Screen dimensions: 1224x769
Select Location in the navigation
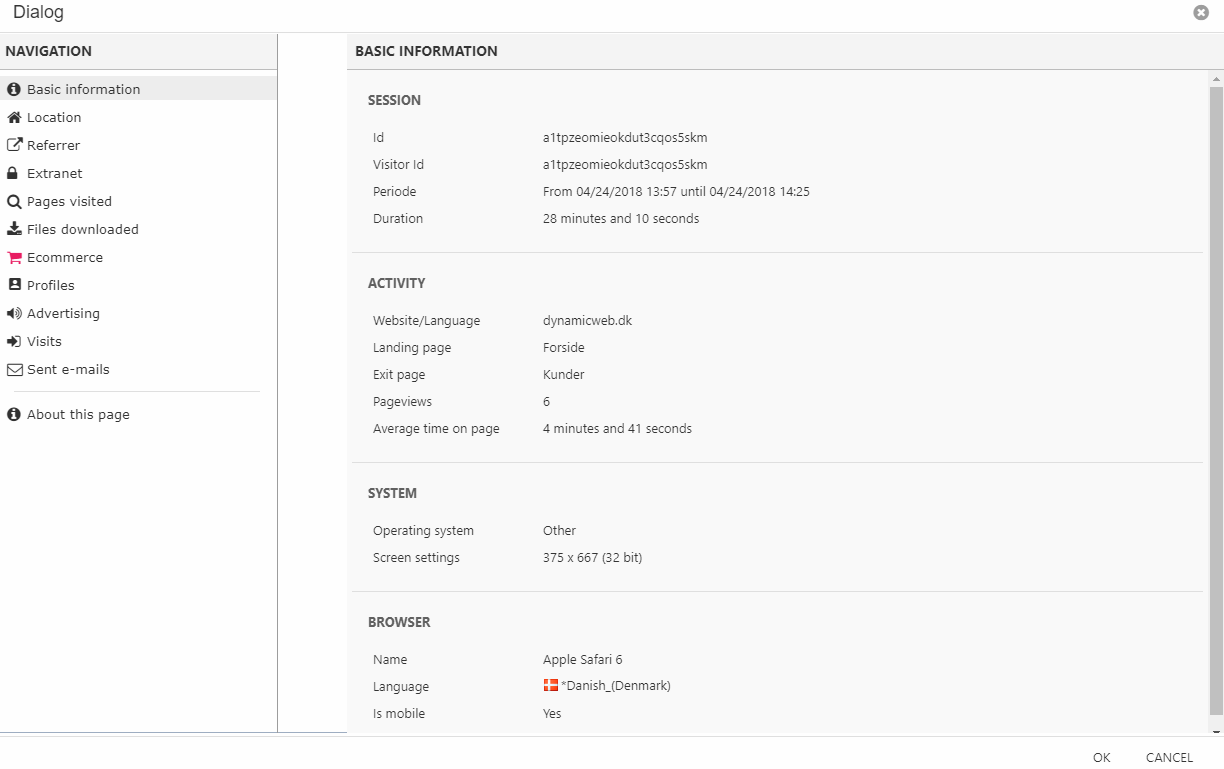pyautogui.click(x=54, y=117)
